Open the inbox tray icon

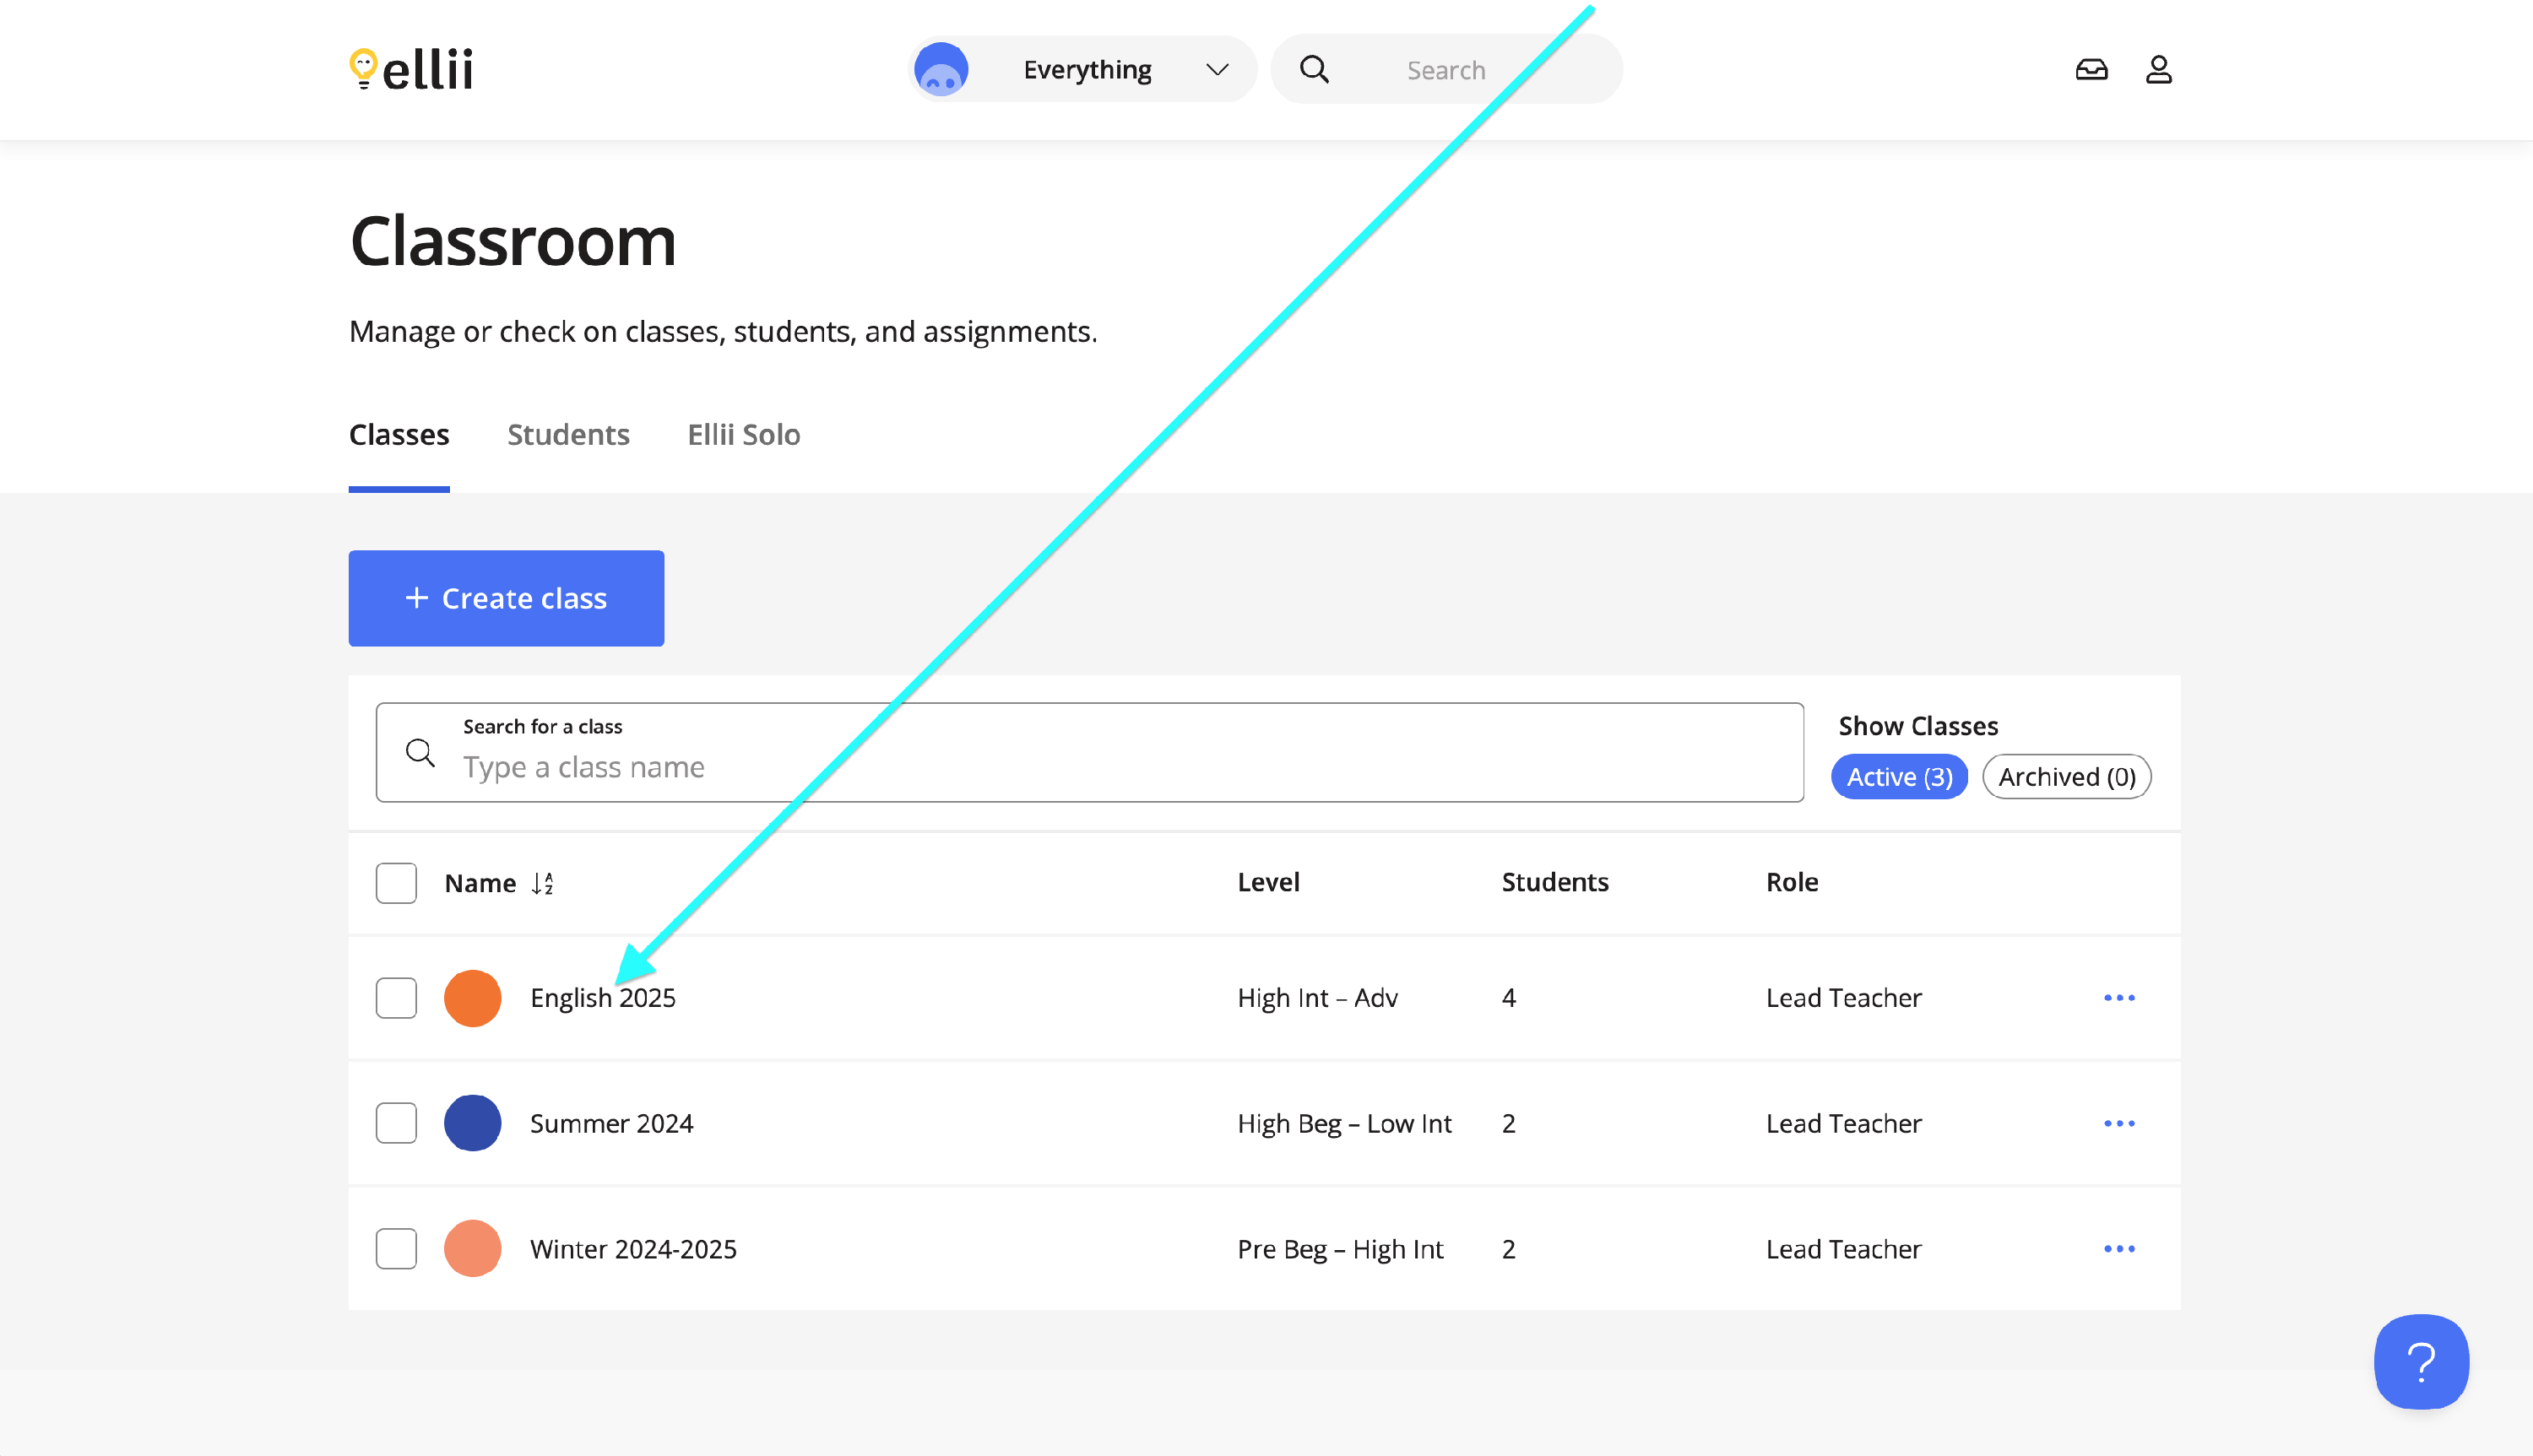click(2091, 69)
